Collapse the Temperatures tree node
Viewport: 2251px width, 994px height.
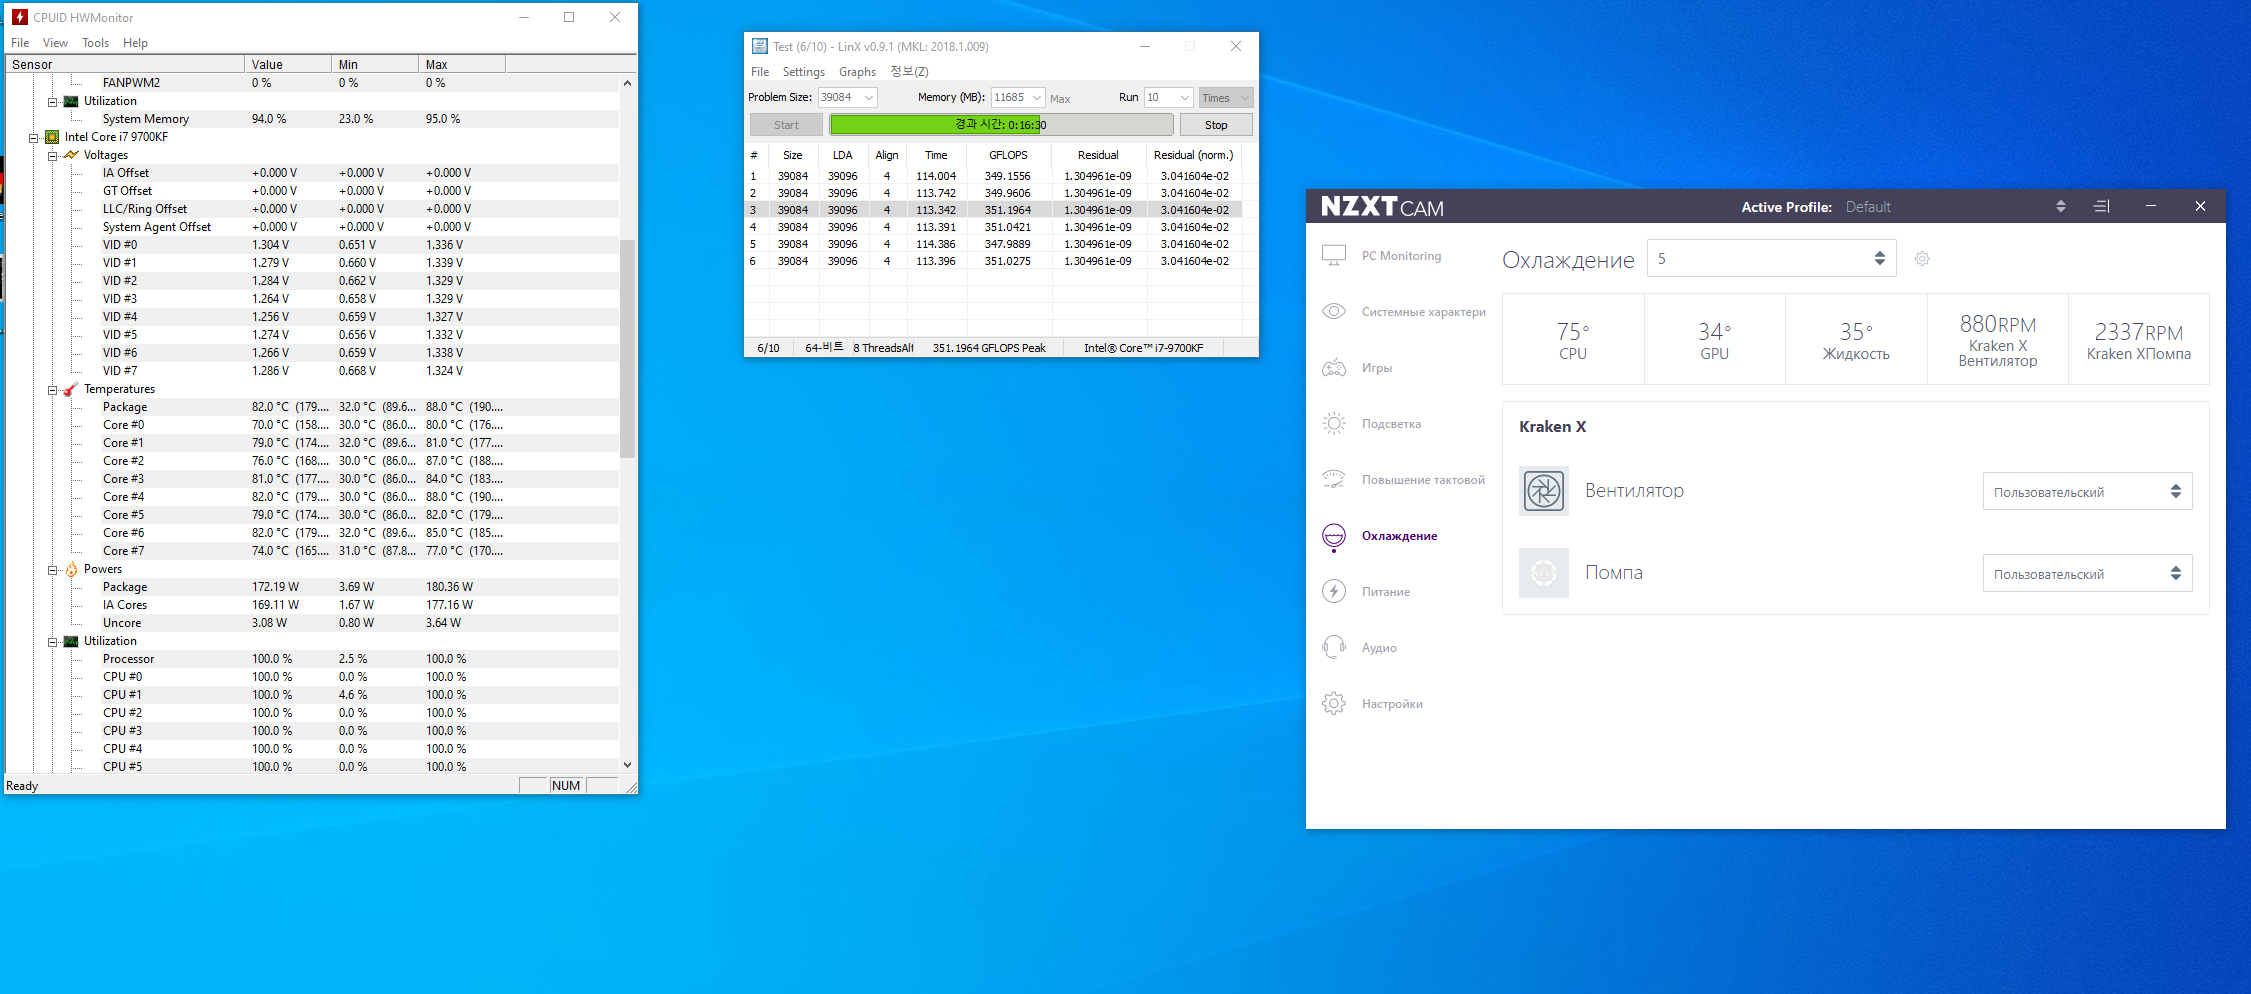click(x=52, y=389)
